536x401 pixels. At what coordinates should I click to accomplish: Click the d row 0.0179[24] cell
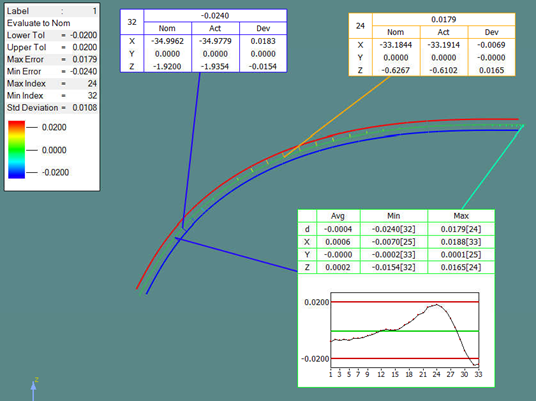tap(460, 229)
